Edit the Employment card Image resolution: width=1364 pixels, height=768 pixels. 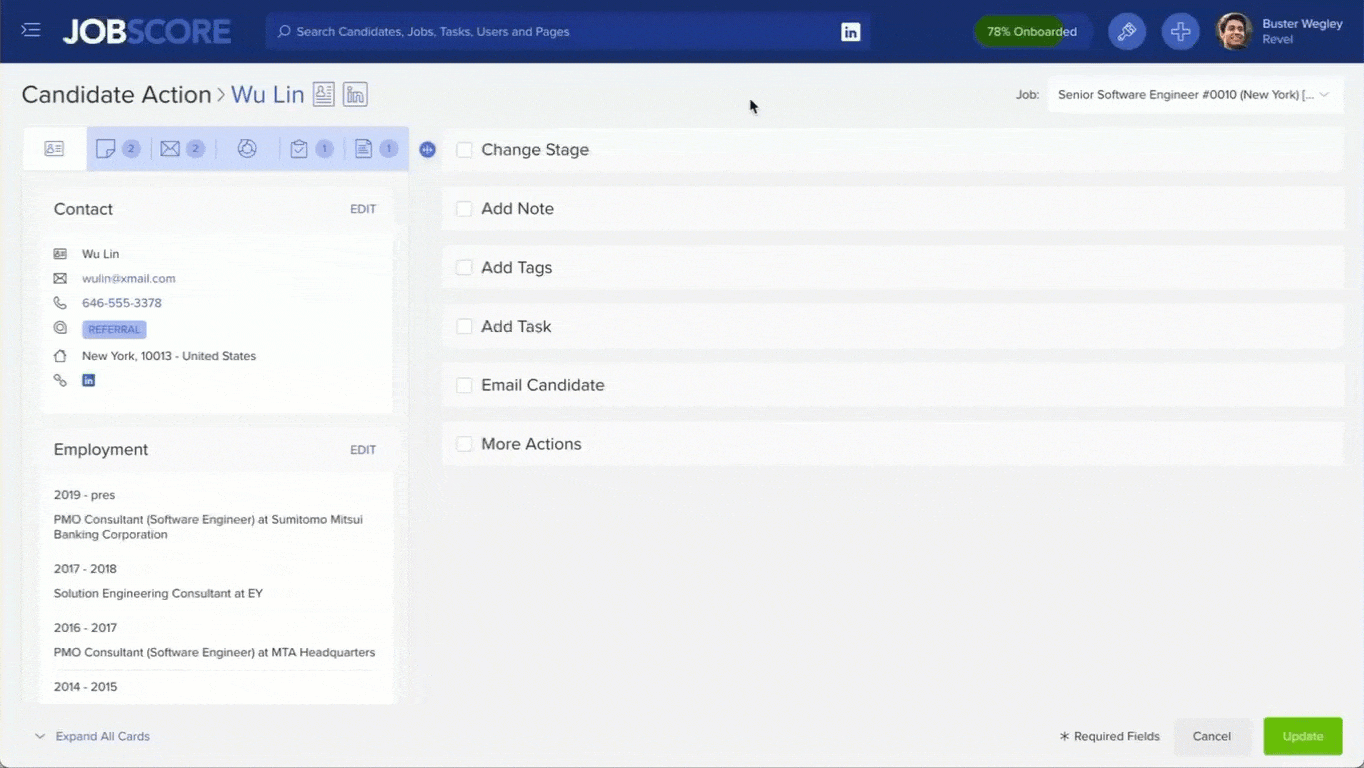coord(363,450)
